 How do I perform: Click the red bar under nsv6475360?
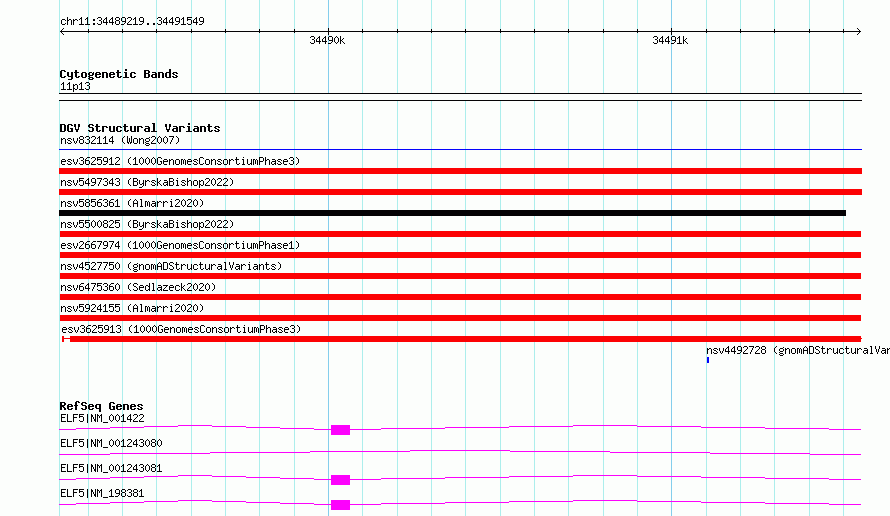[460, 297]
